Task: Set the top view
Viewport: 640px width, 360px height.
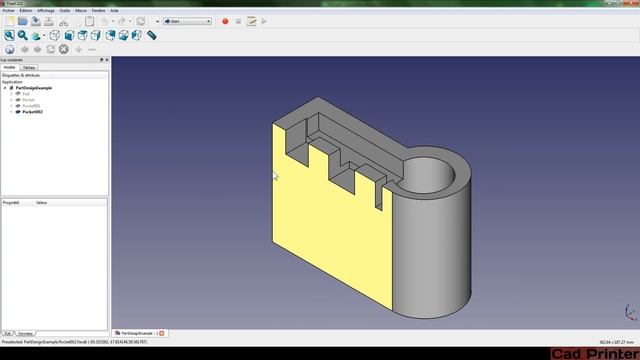Action: pos(82,36)
